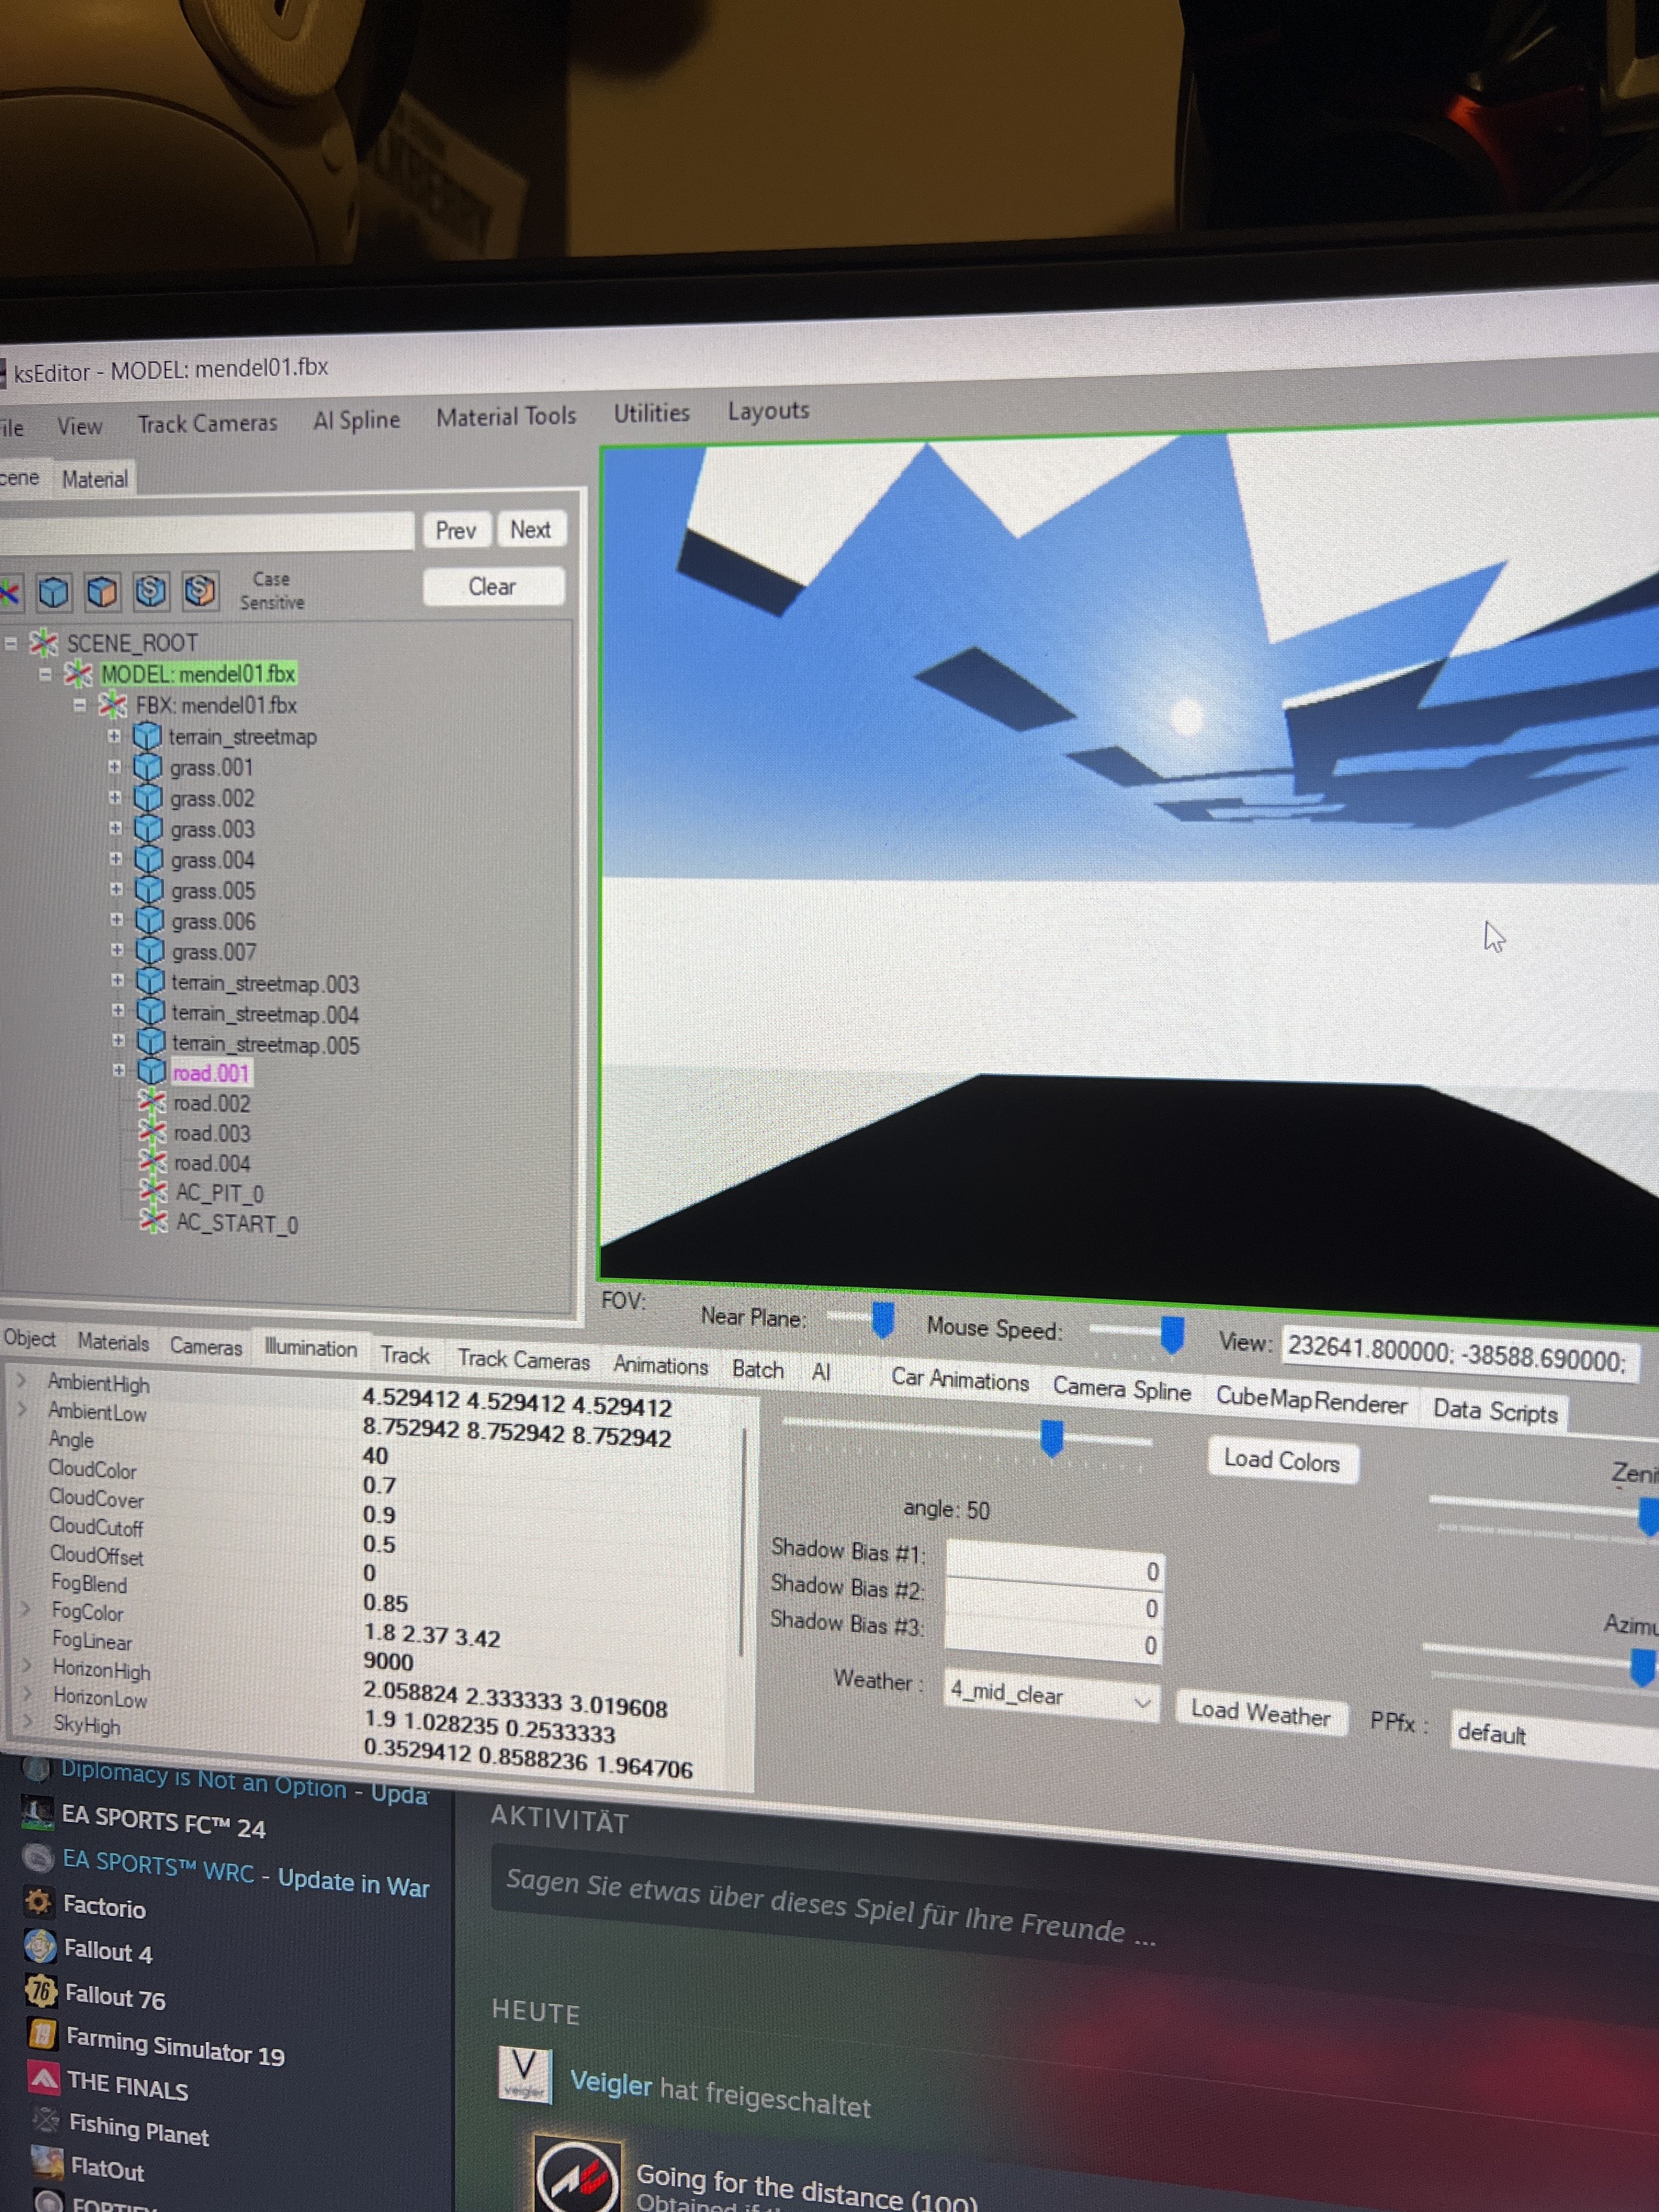Click the node icon beside AC_START_0
This screenshot has height=2212, width=1659.
(x=153, y=1222)
